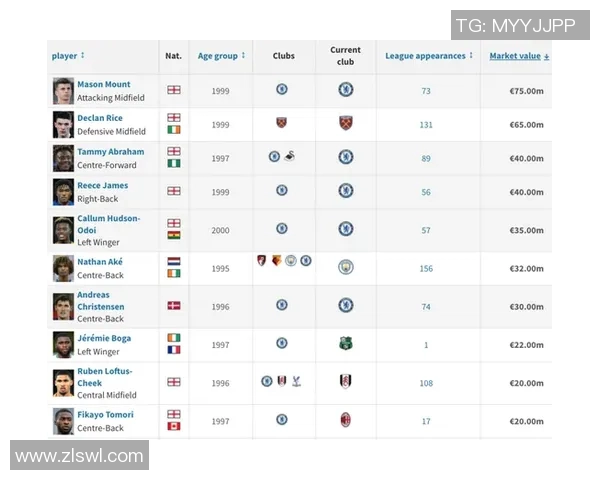The width and height of the screenshot is (600, 480).
Task: Click Andreas Christensen's Denmark flag icon
Action: 174,305
